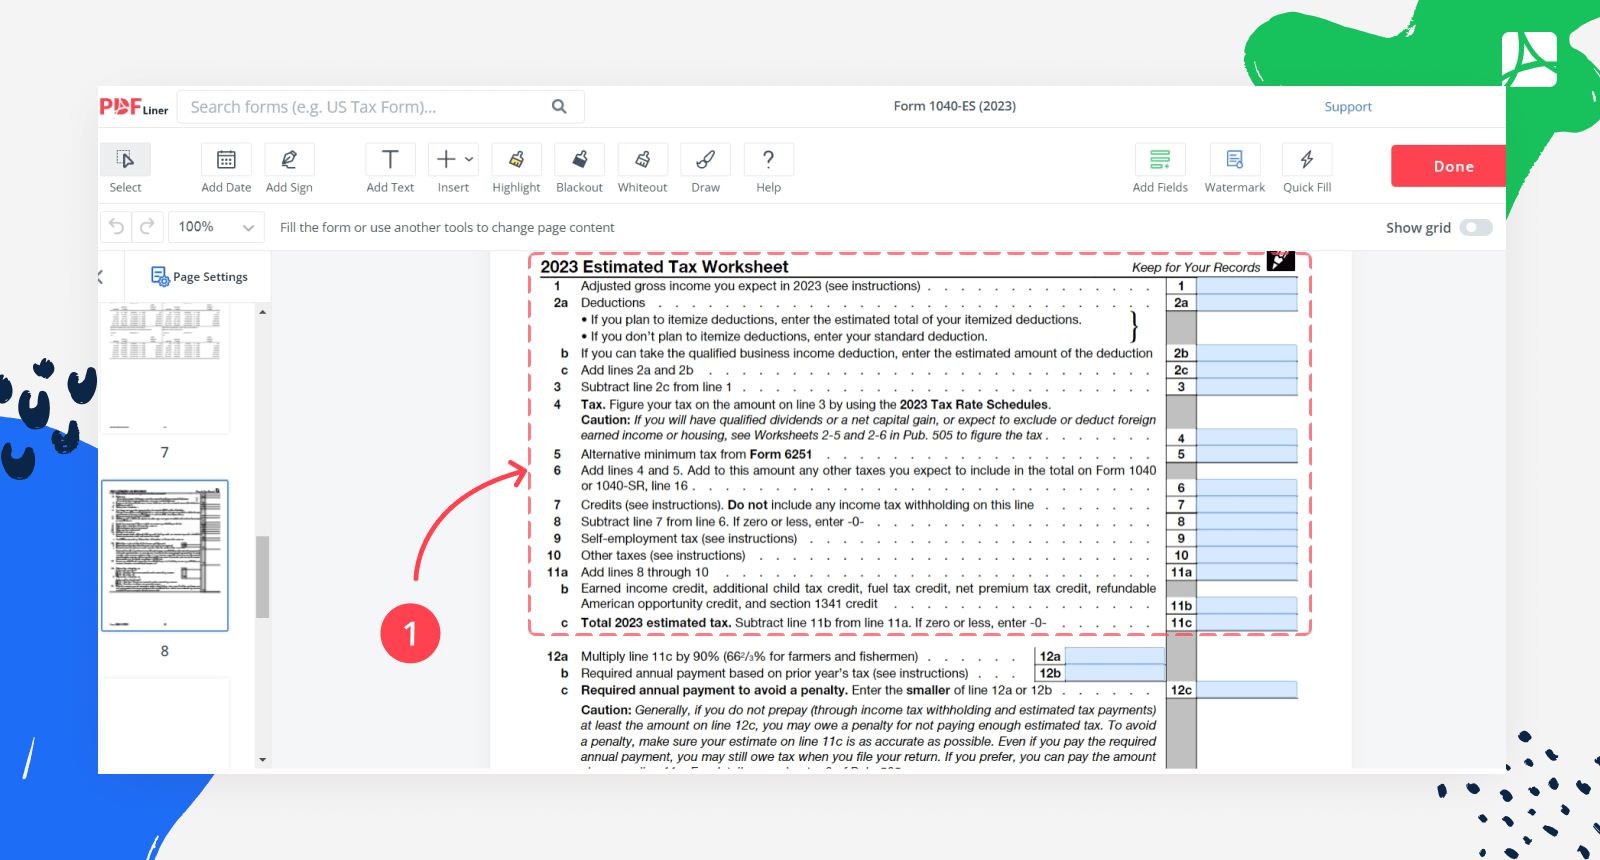Open the 100% zoom dropdown
Viewport: 1600px width, 860px height.
pos(216,227)
